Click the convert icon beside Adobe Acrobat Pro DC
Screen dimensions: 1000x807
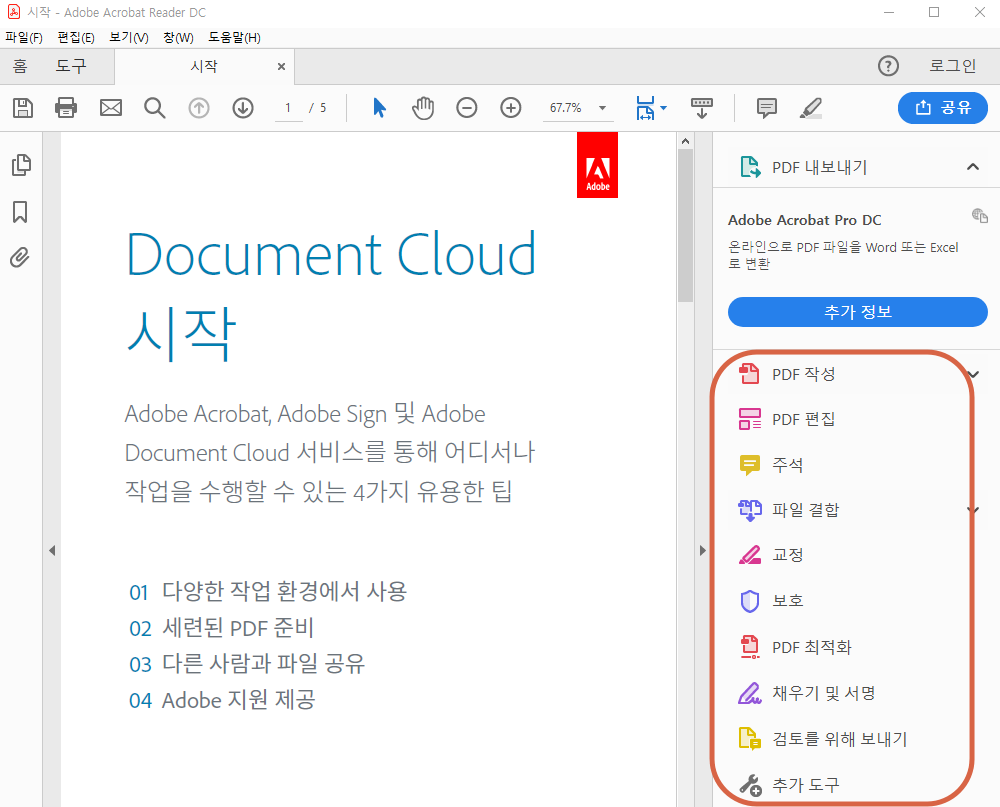[980, 216]
